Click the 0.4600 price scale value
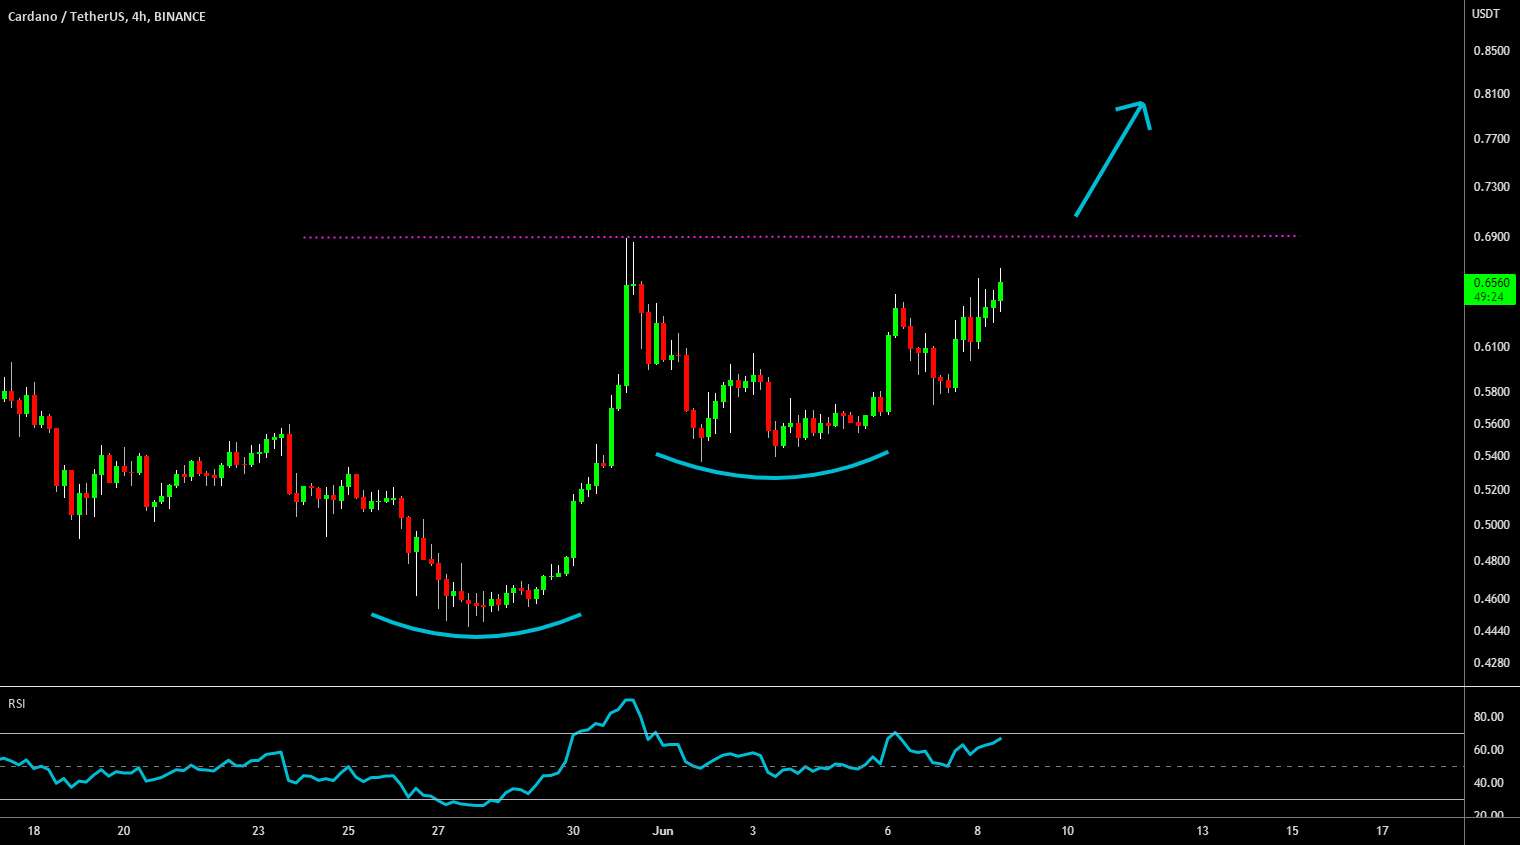The height and width of the screenshot is (845, 1520). [1490, 599]
